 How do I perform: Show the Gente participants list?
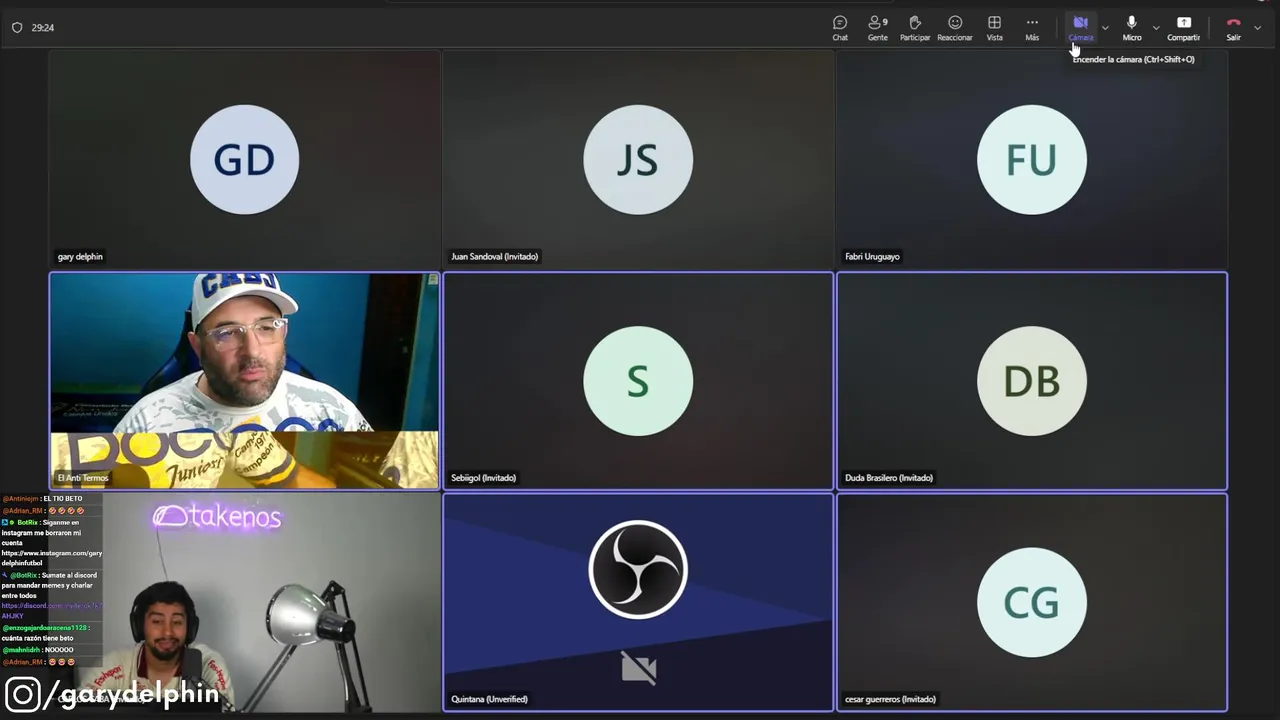click(x=878, y=28)
